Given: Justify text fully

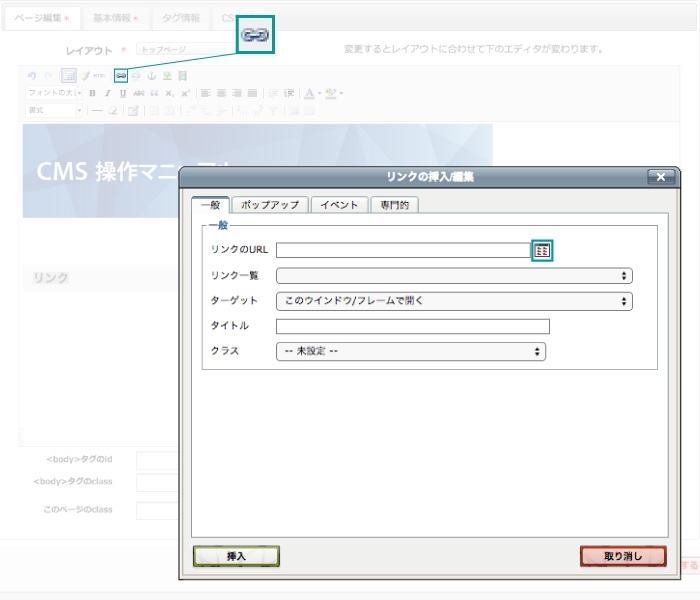Looking at the screenshot, I should point(252,93).
